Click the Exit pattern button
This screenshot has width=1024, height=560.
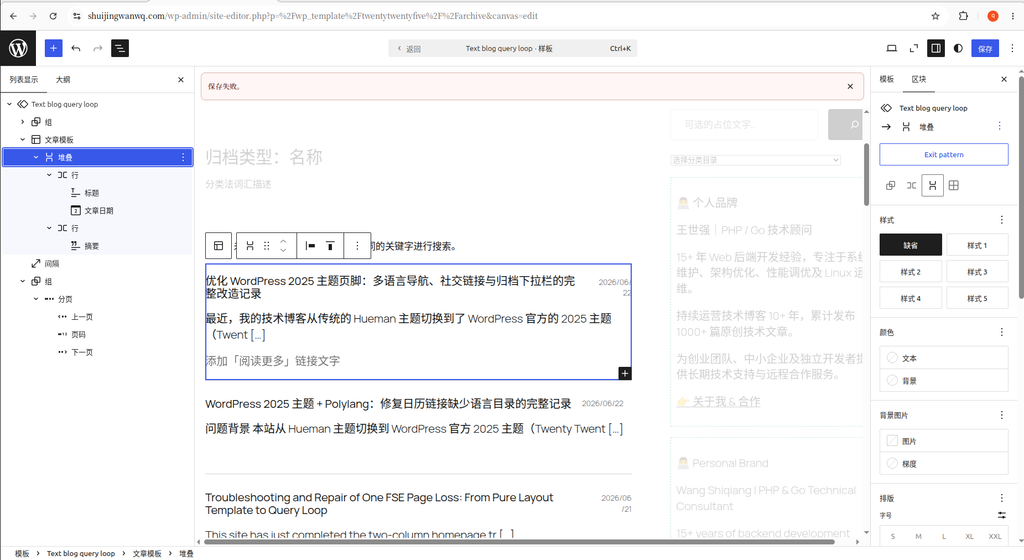click(944, 155)
